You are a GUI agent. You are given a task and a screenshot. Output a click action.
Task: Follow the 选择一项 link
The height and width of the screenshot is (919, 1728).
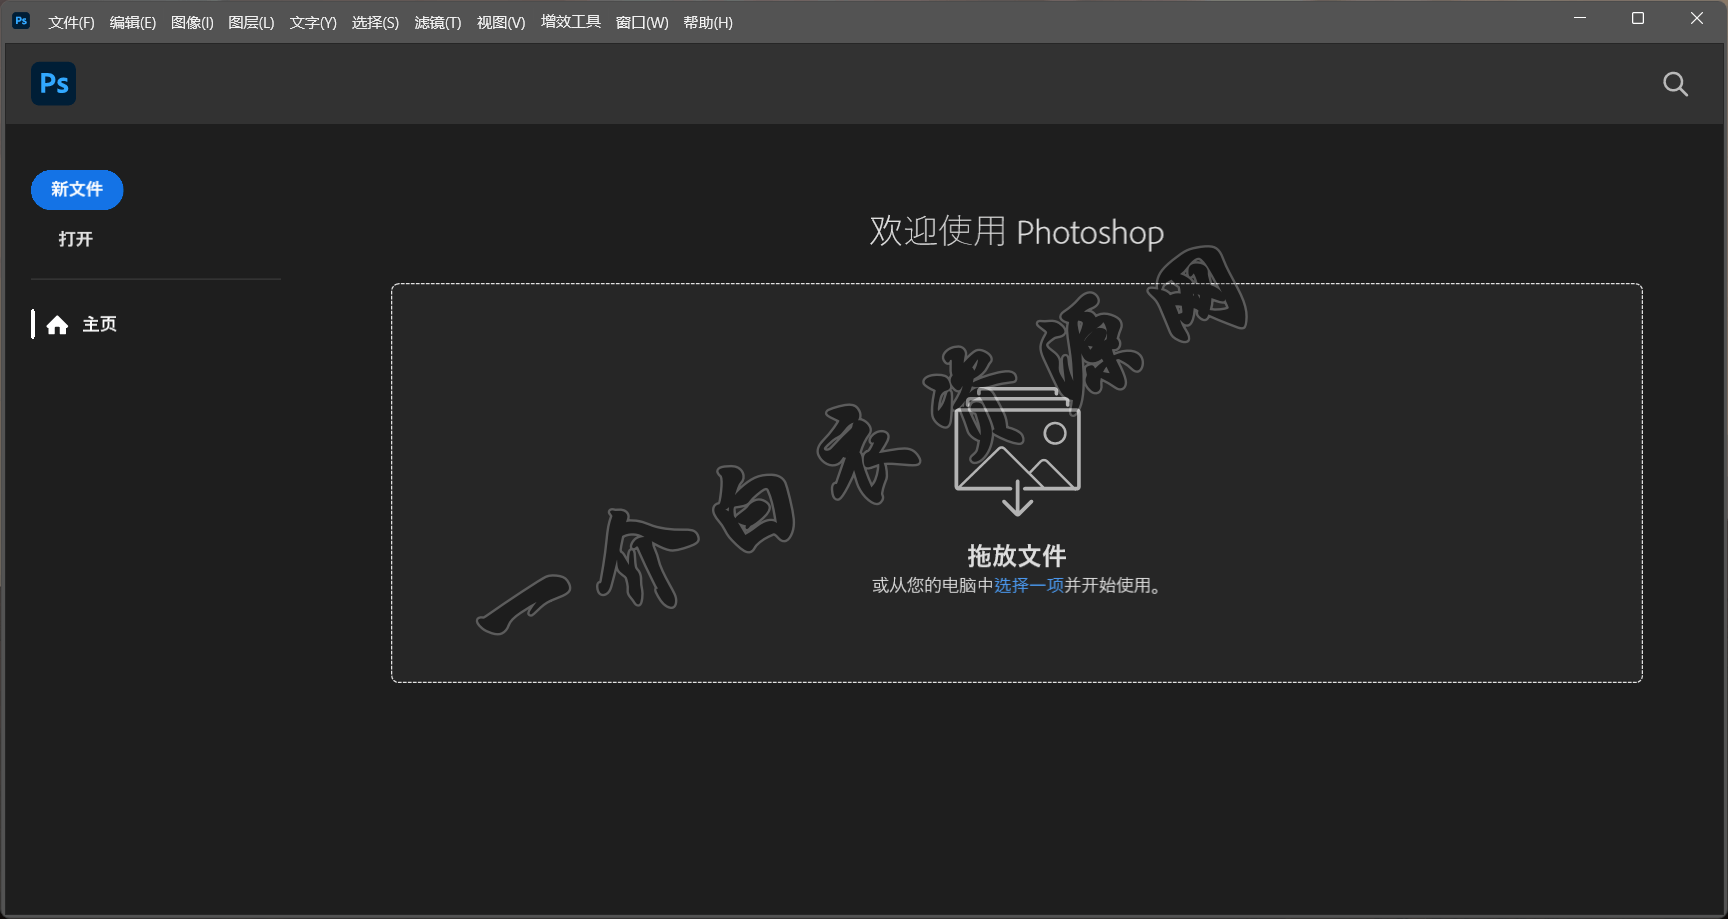(1028, 586)
